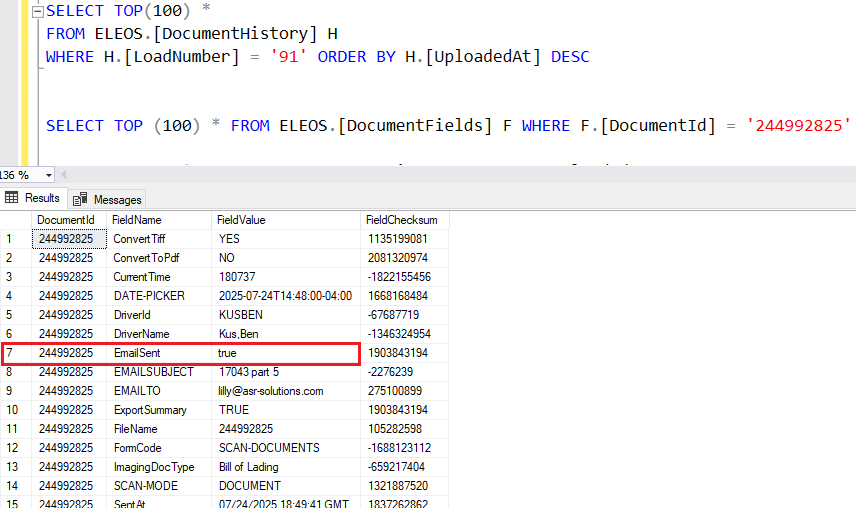Click checksum 1135199081 cell
The image size is (856, 508).
tap(405, 239)
